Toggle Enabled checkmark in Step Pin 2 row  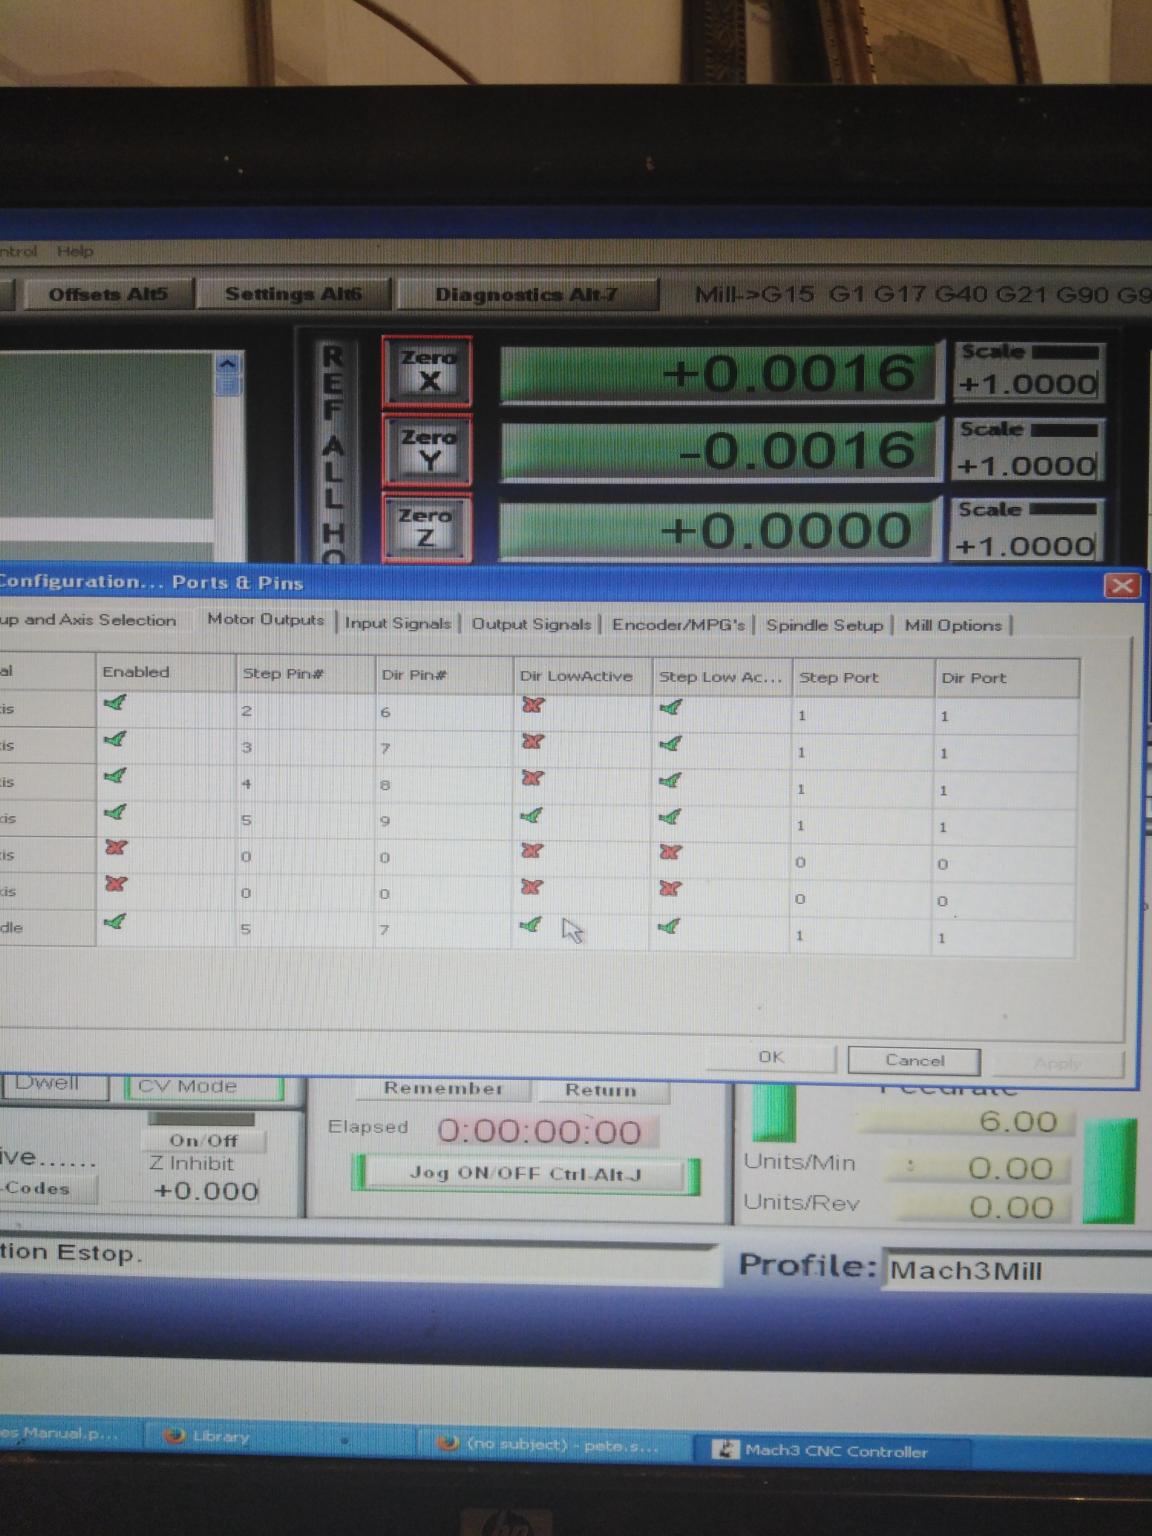(115, 704)
